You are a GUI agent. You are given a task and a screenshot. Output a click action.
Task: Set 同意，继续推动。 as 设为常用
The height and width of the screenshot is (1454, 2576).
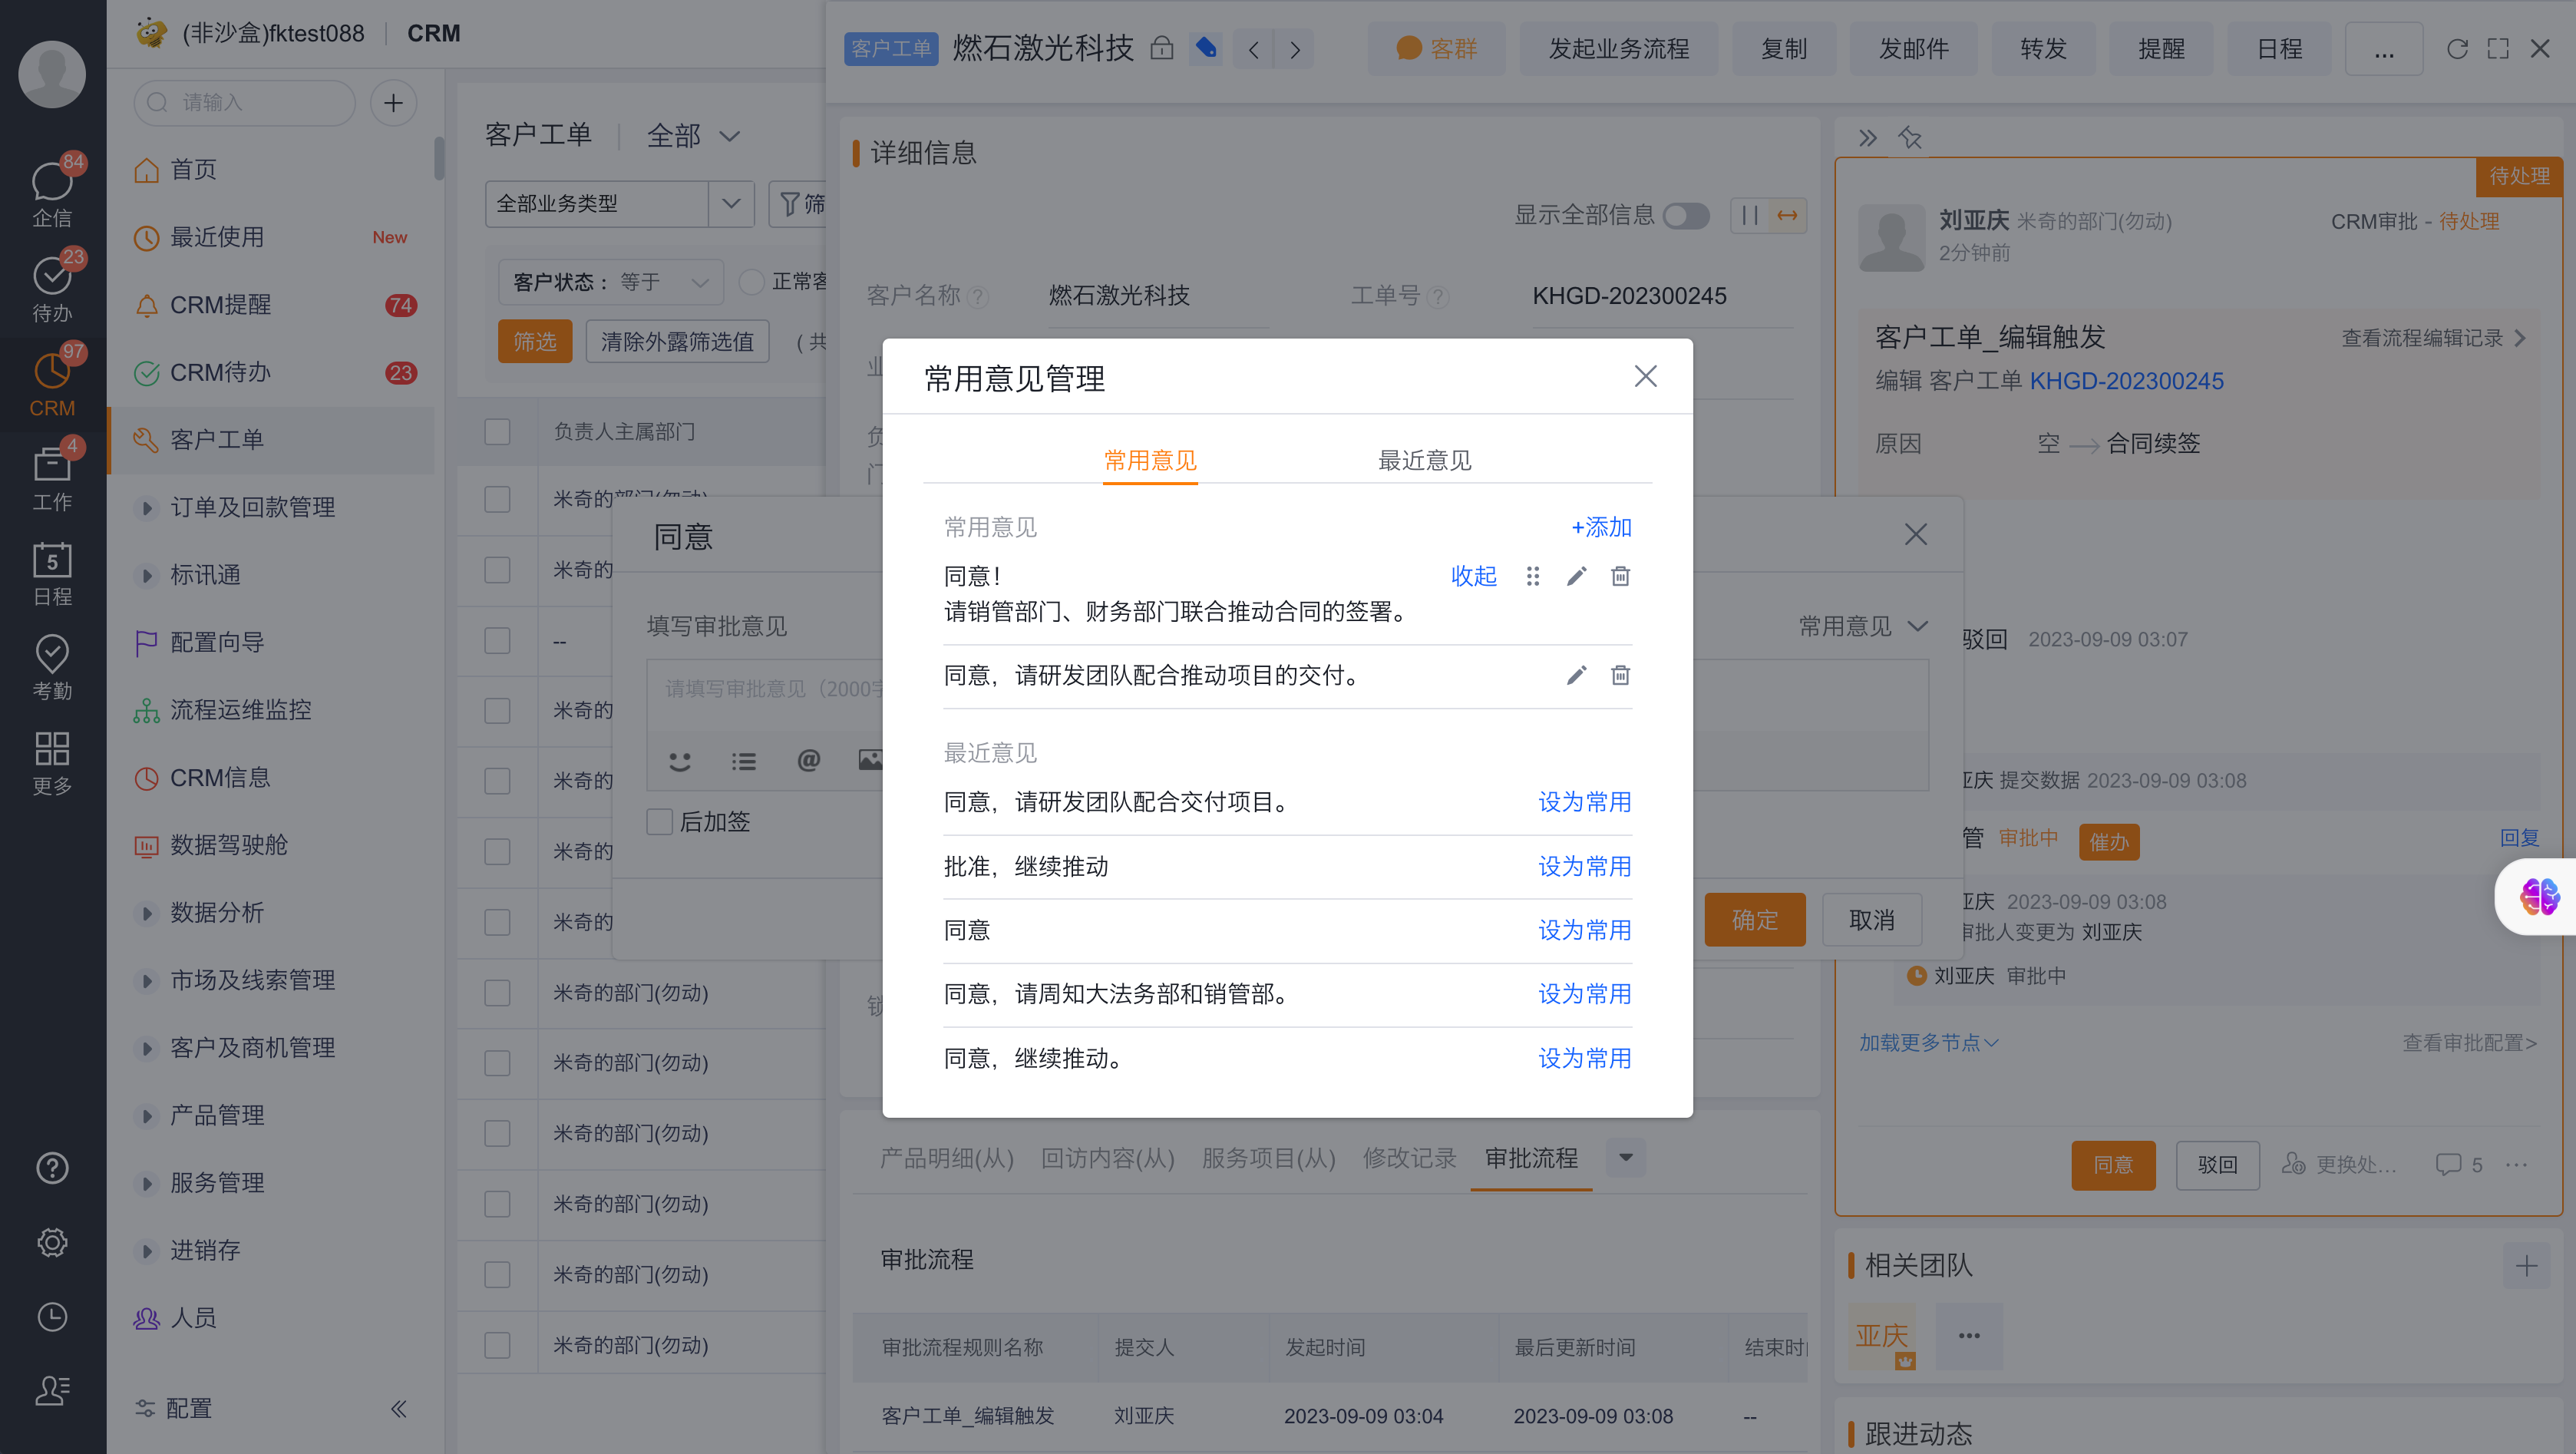(1584, 1058)
